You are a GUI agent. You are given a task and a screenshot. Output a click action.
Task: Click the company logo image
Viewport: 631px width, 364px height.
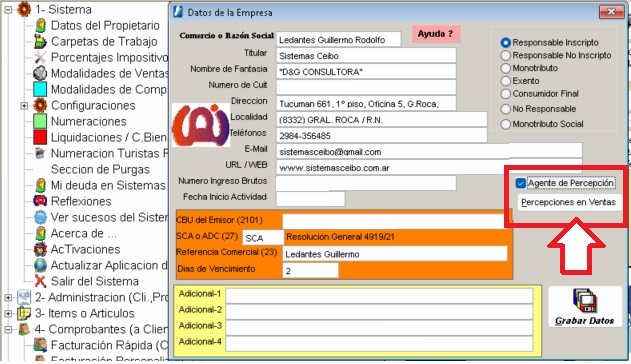click(200, 125)
